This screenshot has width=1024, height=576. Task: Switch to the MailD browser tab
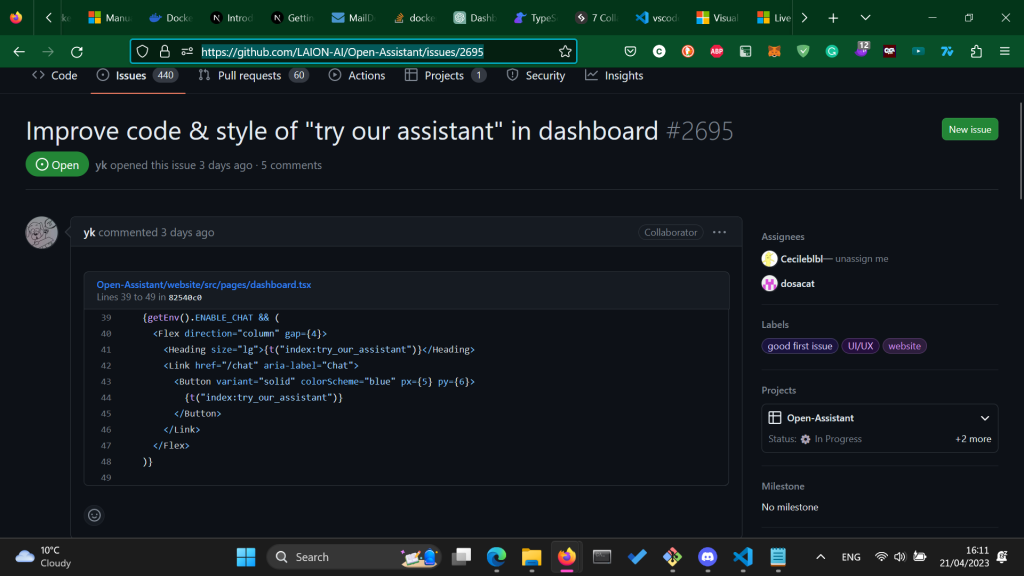[x=353, y=18]
